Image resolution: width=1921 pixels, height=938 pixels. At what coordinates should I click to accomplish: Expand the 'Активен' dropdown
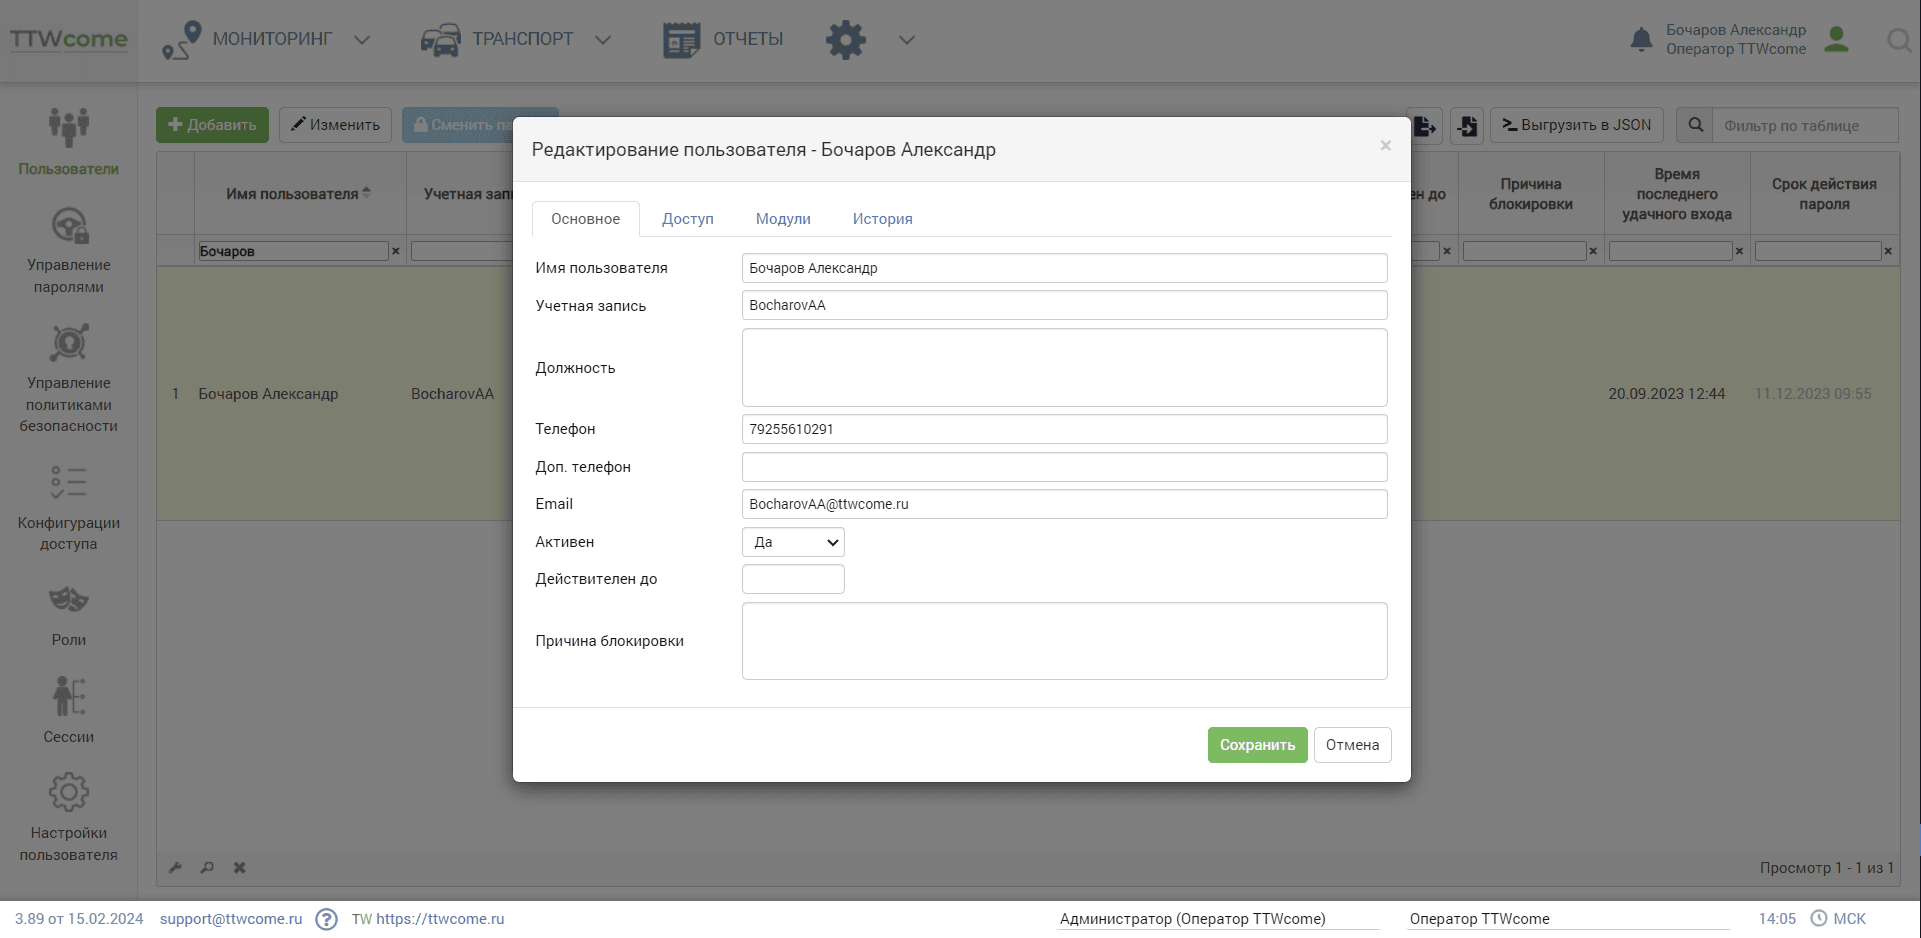point(793,542)
